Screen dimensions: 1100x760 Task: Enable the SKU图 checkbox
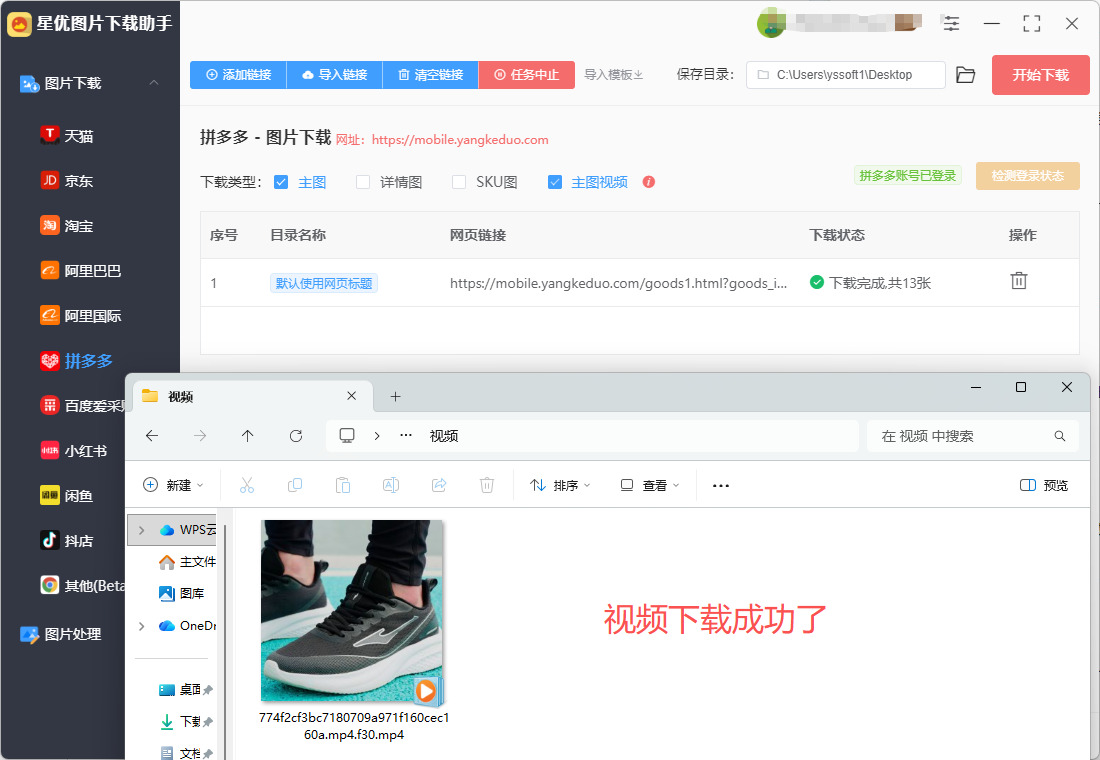pyautogui.click(x=459, y=182)
